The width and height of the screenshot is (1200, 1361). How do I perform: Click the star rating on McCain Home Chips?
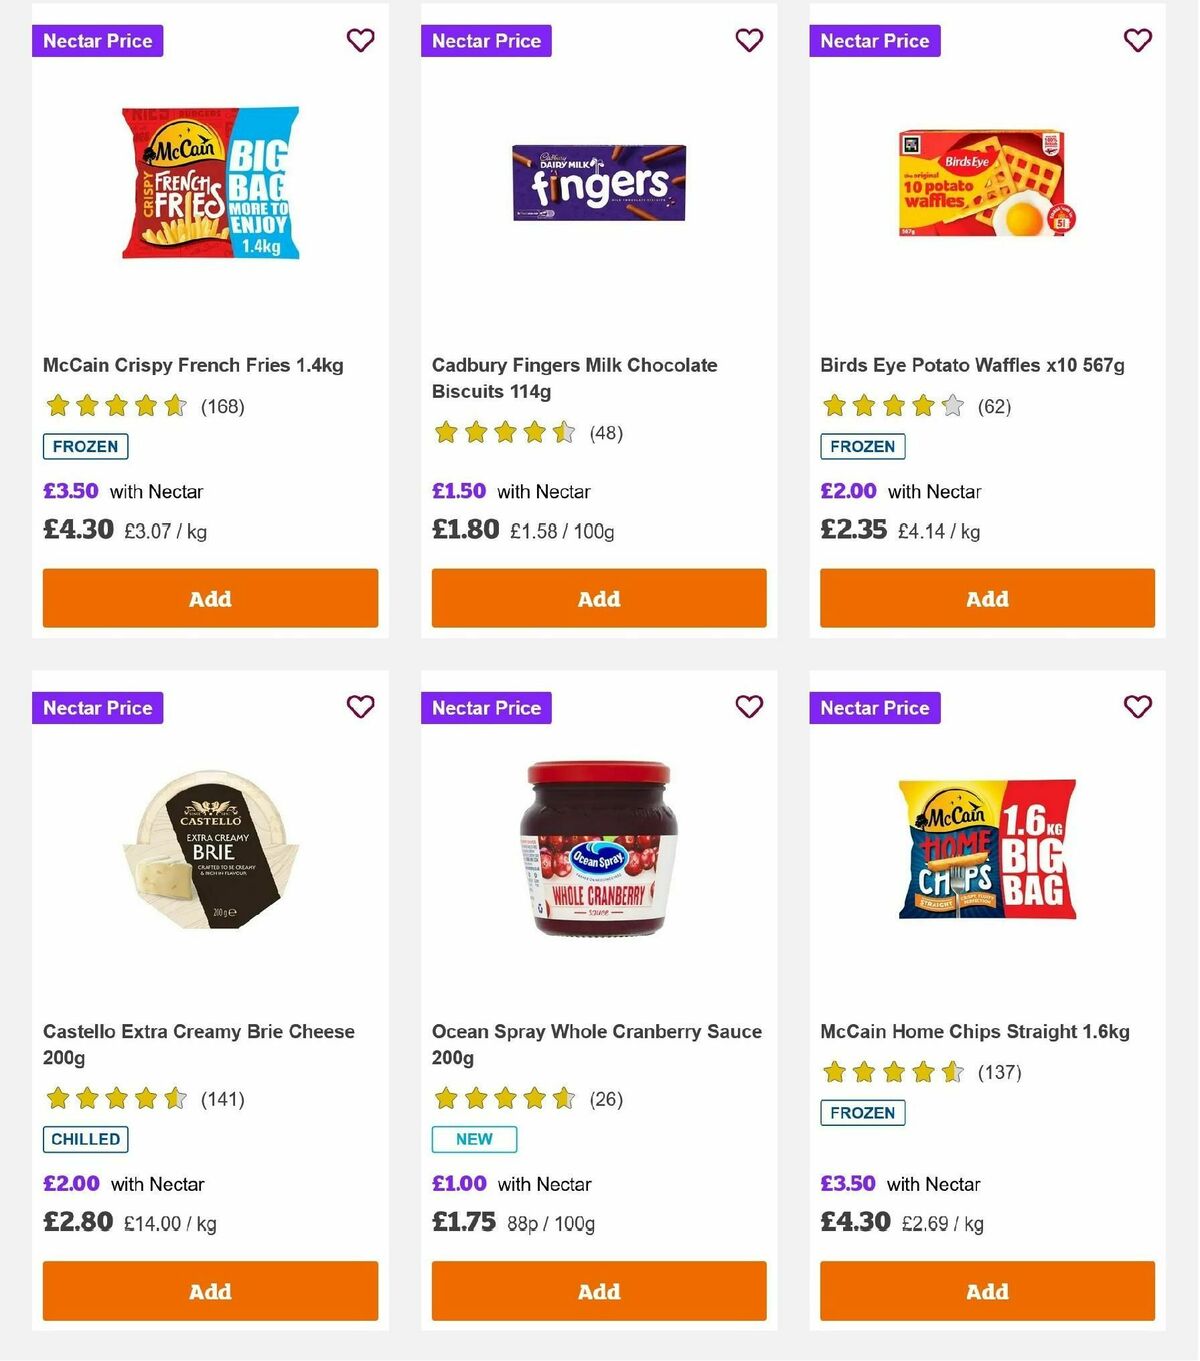890,1071
